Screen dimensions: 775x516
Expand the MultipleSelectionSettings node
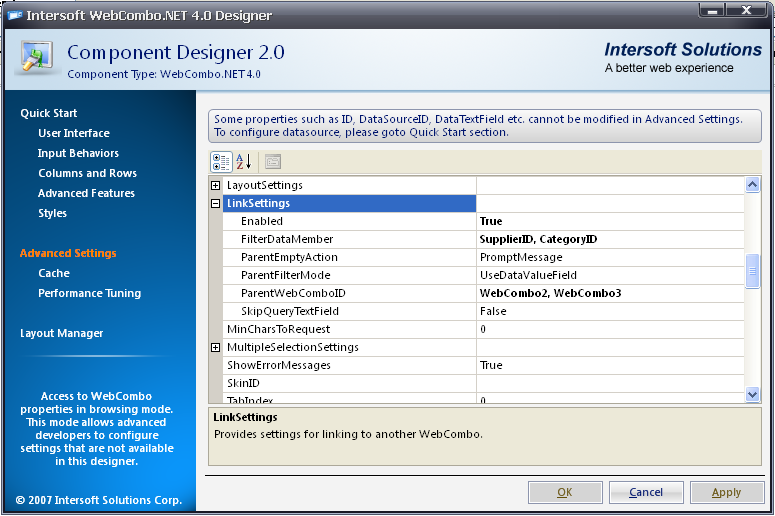[215, 347]
